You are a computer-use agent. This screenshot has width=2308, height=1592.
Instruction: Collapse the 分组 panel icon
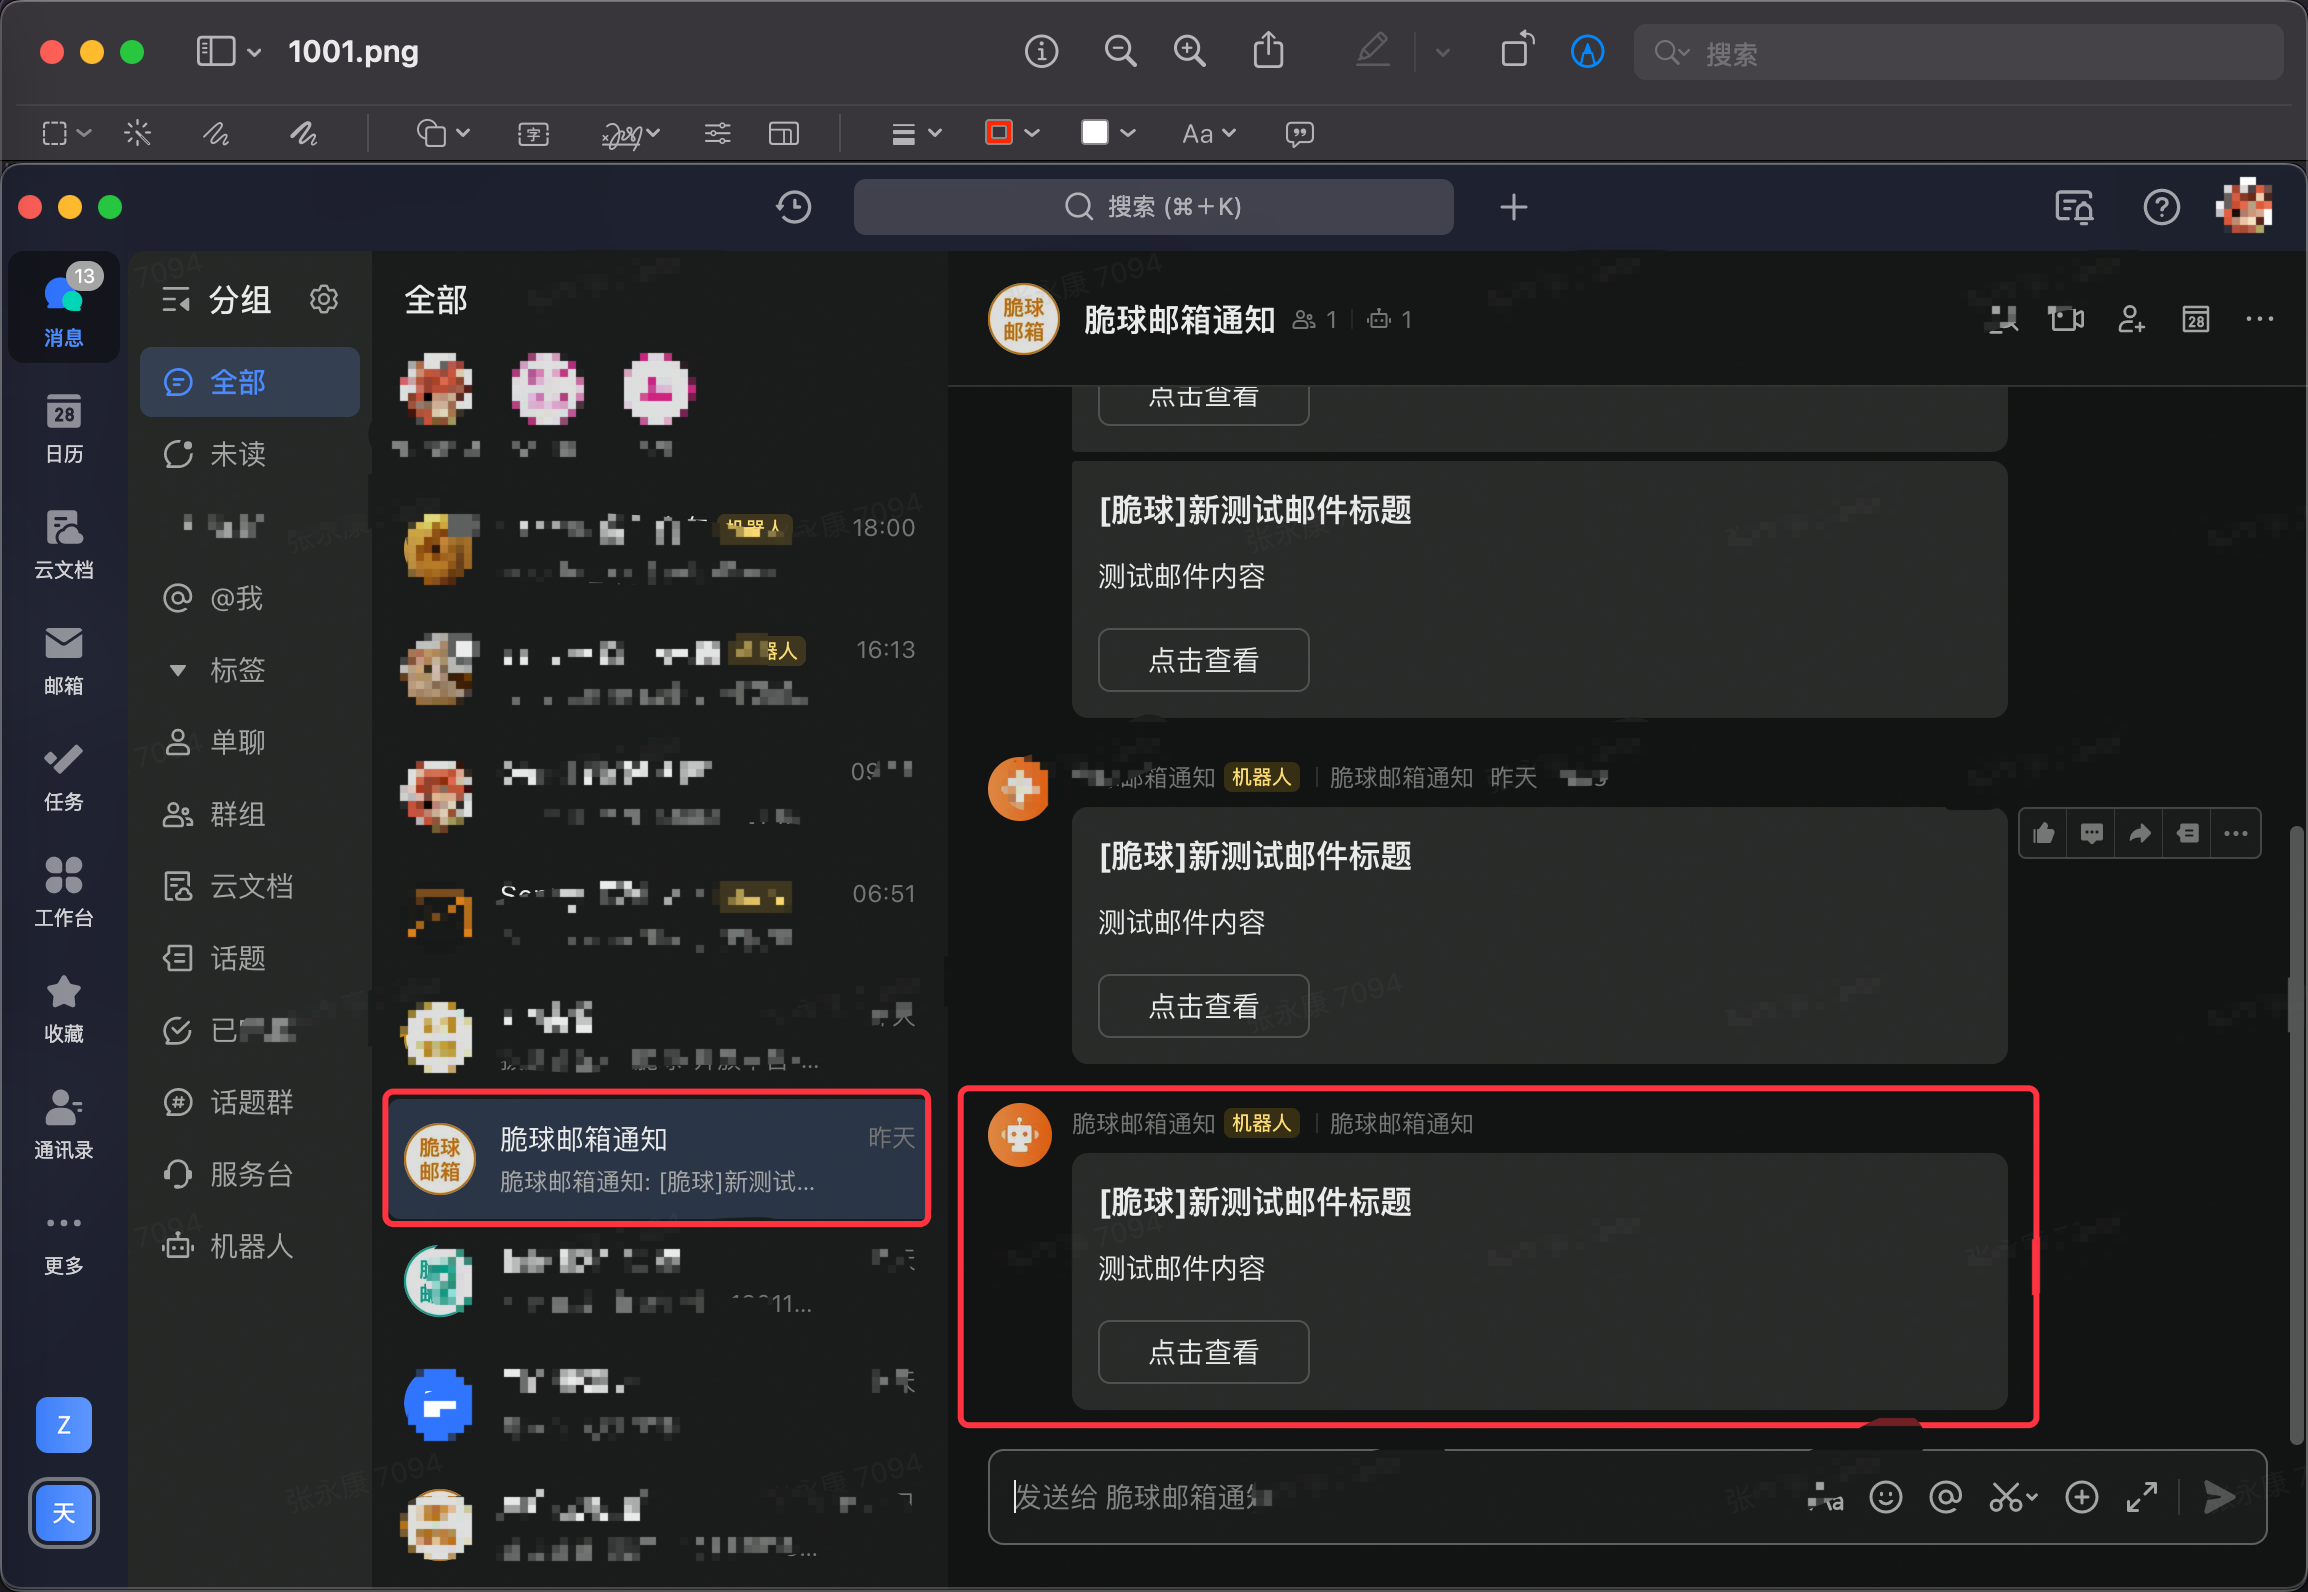click(x=176, y=300)
